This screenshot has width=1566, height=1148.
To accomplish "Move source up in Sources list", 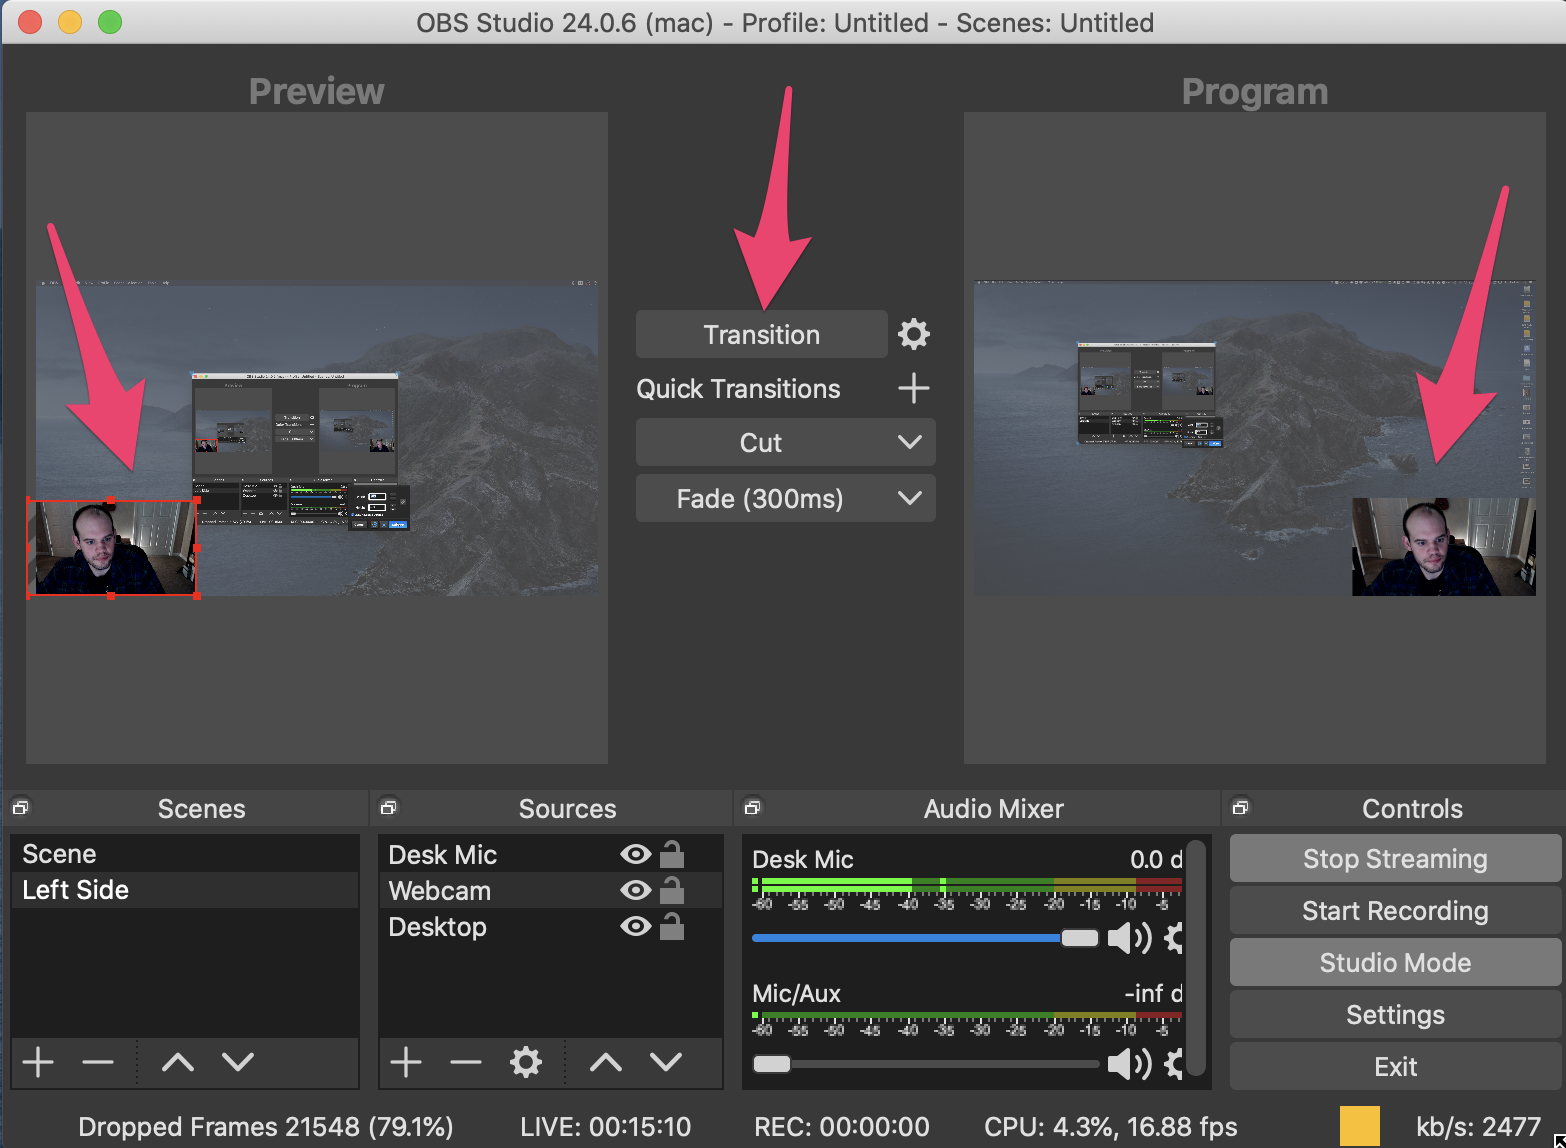I will point(606,1062).
